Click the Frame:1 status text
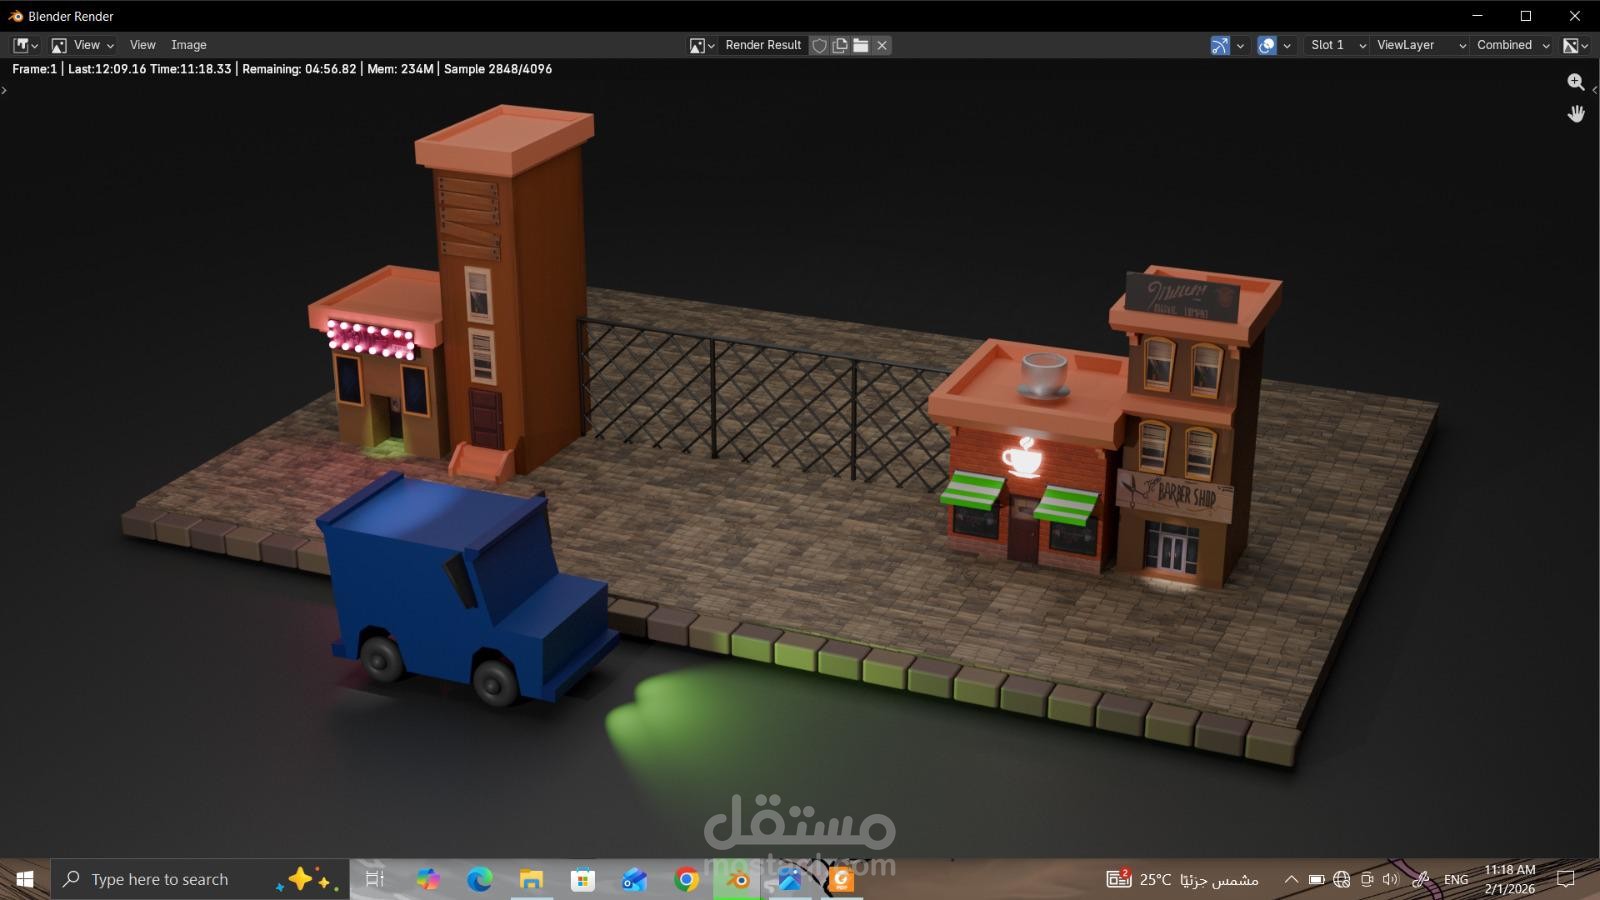1600x900 pixels. click(x=34, y=69)
